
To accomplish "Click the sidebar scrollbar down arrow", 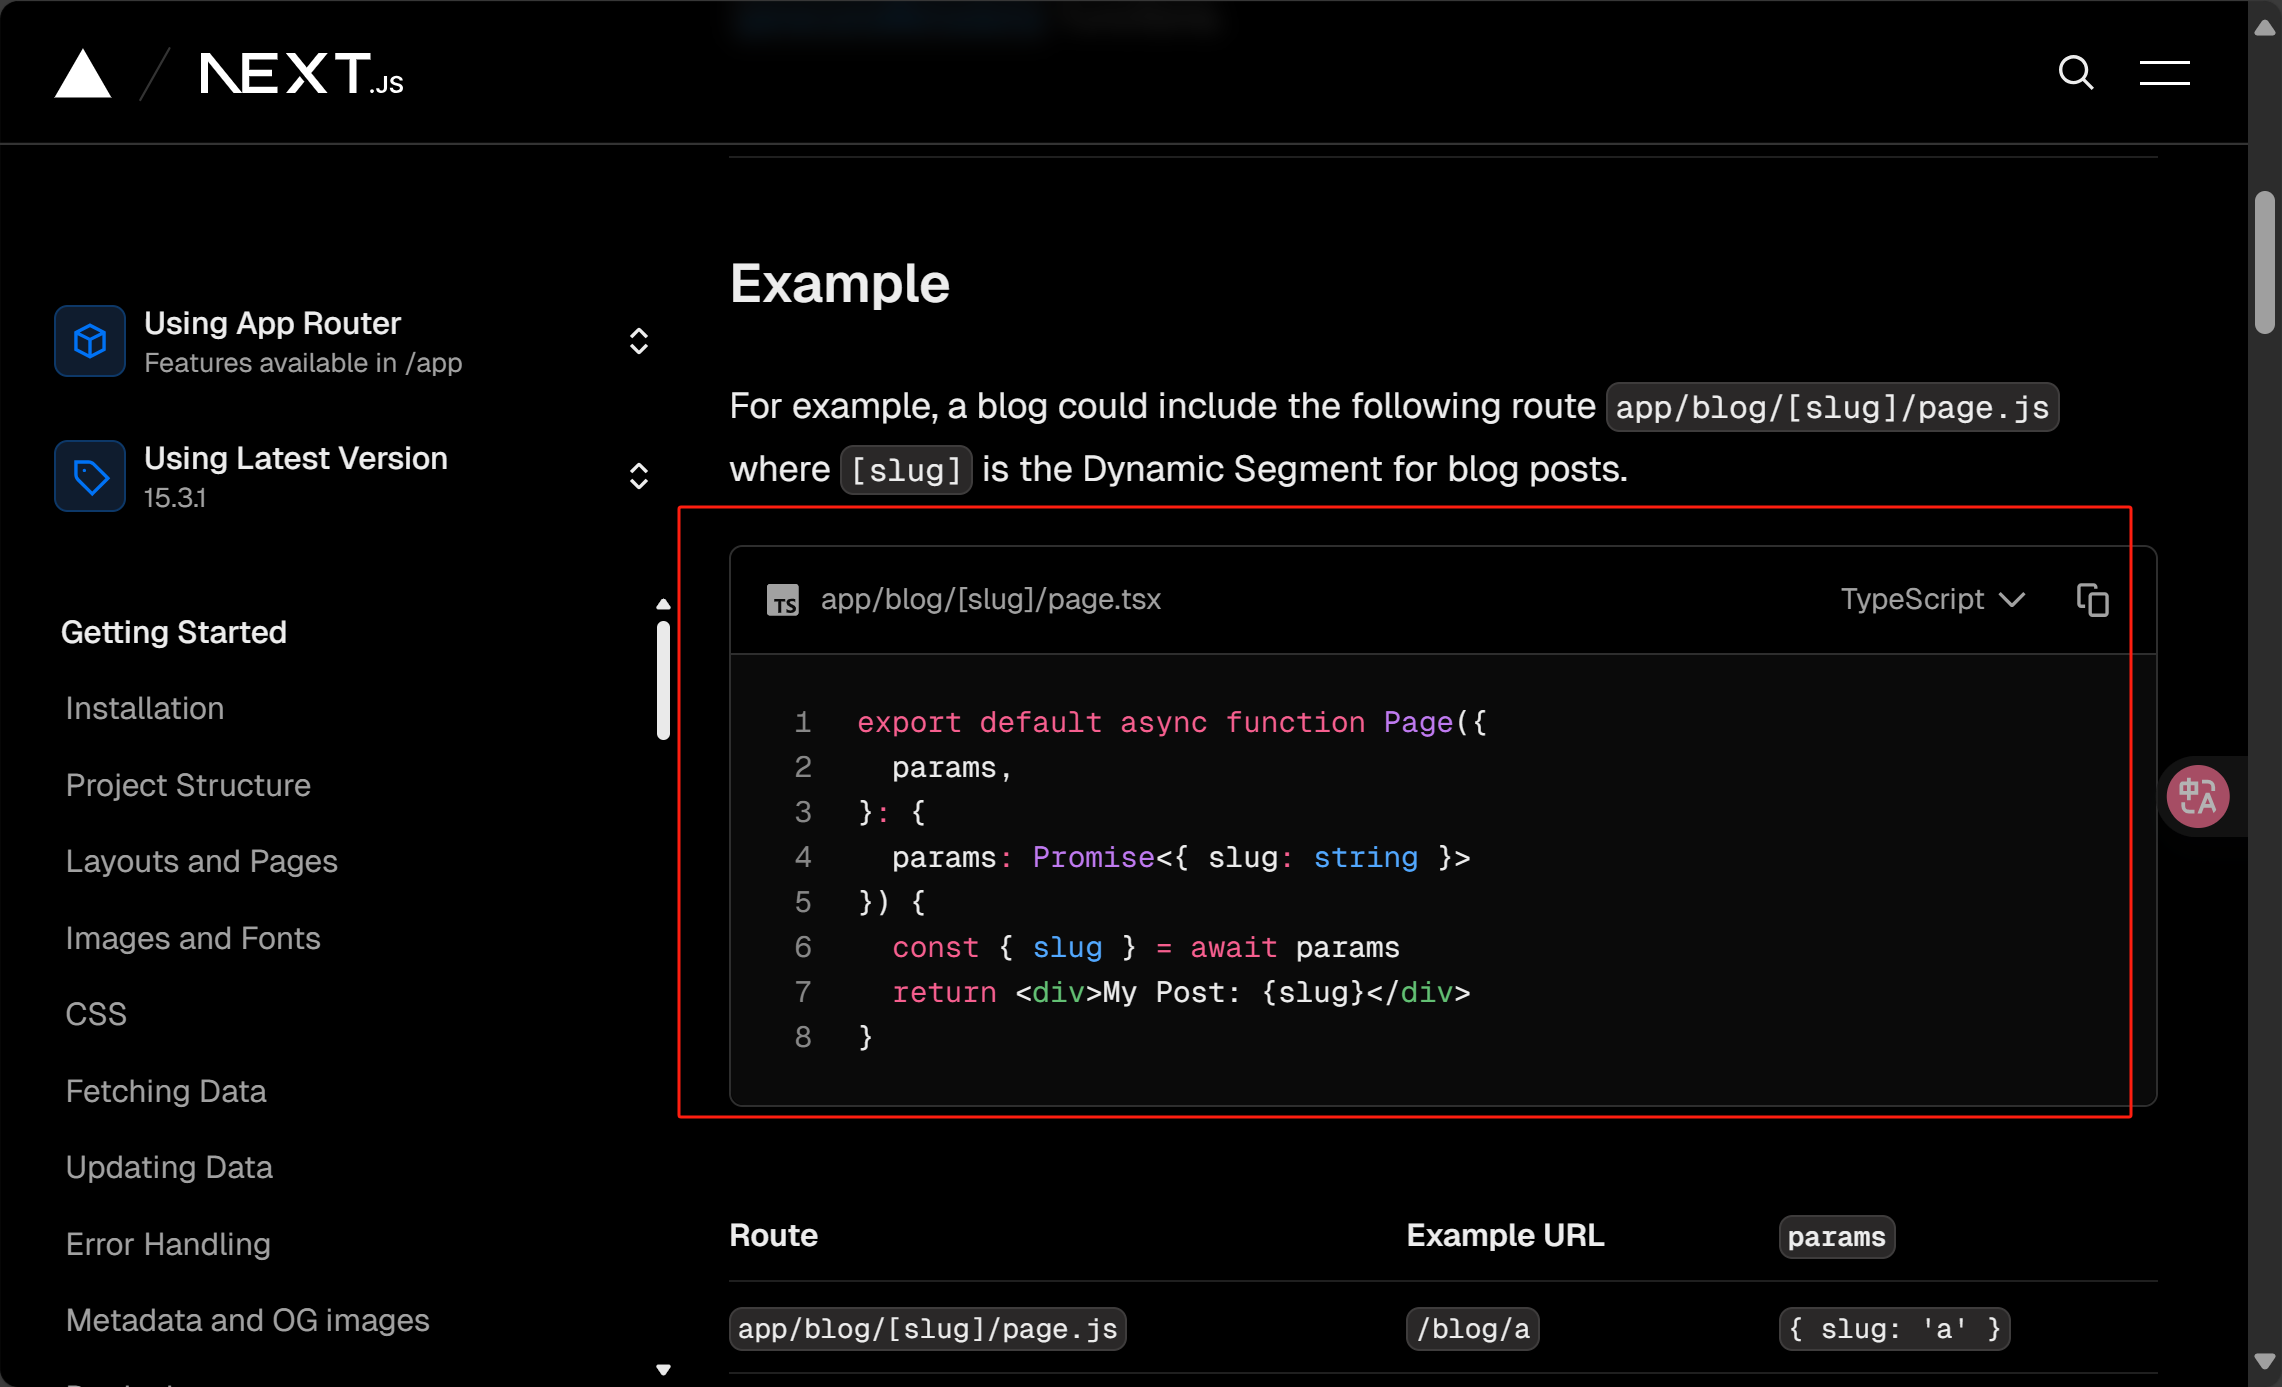I will [663, 1369].
